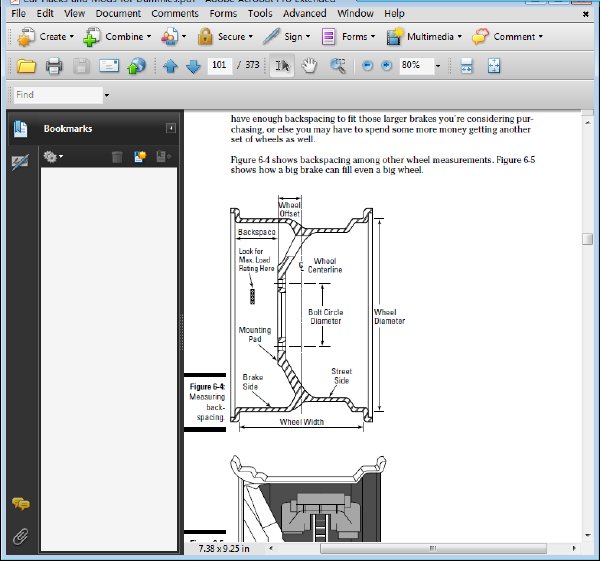The height and width of the screenshot is (561, 600).
Task: Click the vertical scrollbar up arrow
Action: [587, 122]
